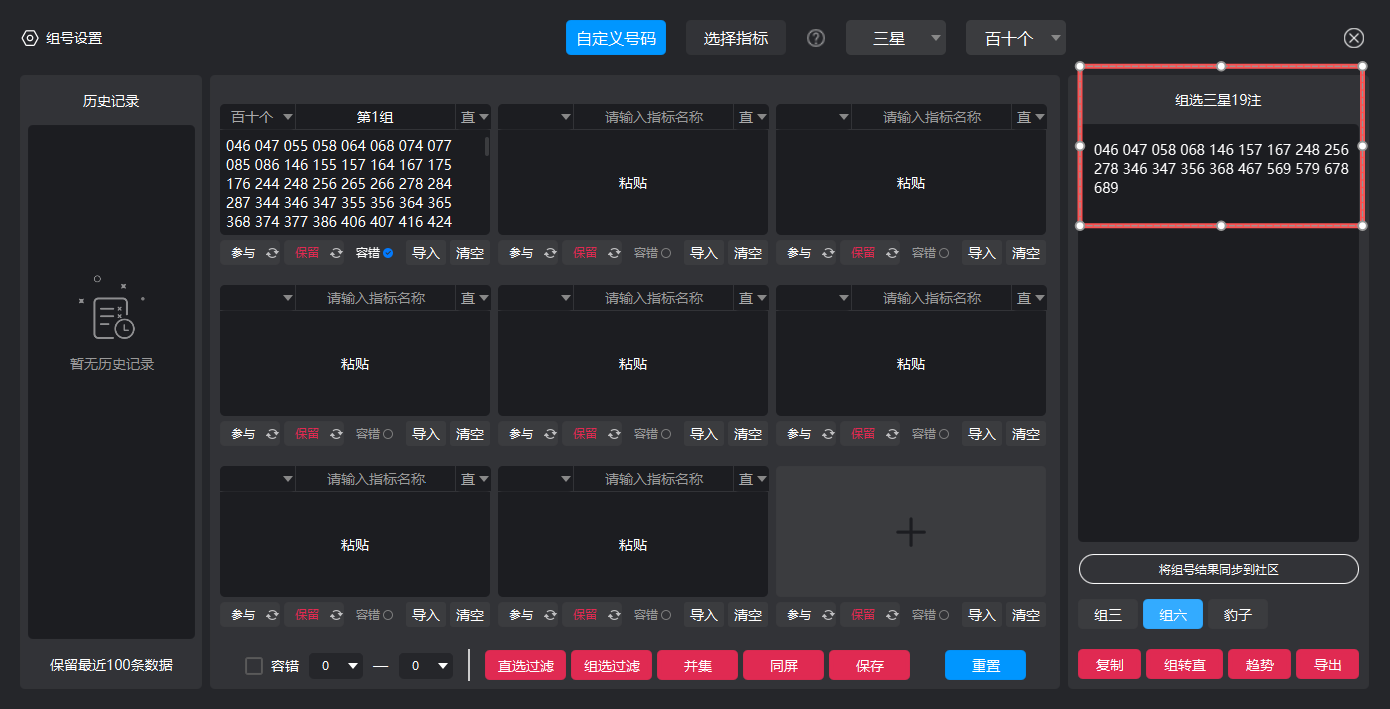Close the dialog with the X icon
1390x709 pixels.
[1353, 38]
